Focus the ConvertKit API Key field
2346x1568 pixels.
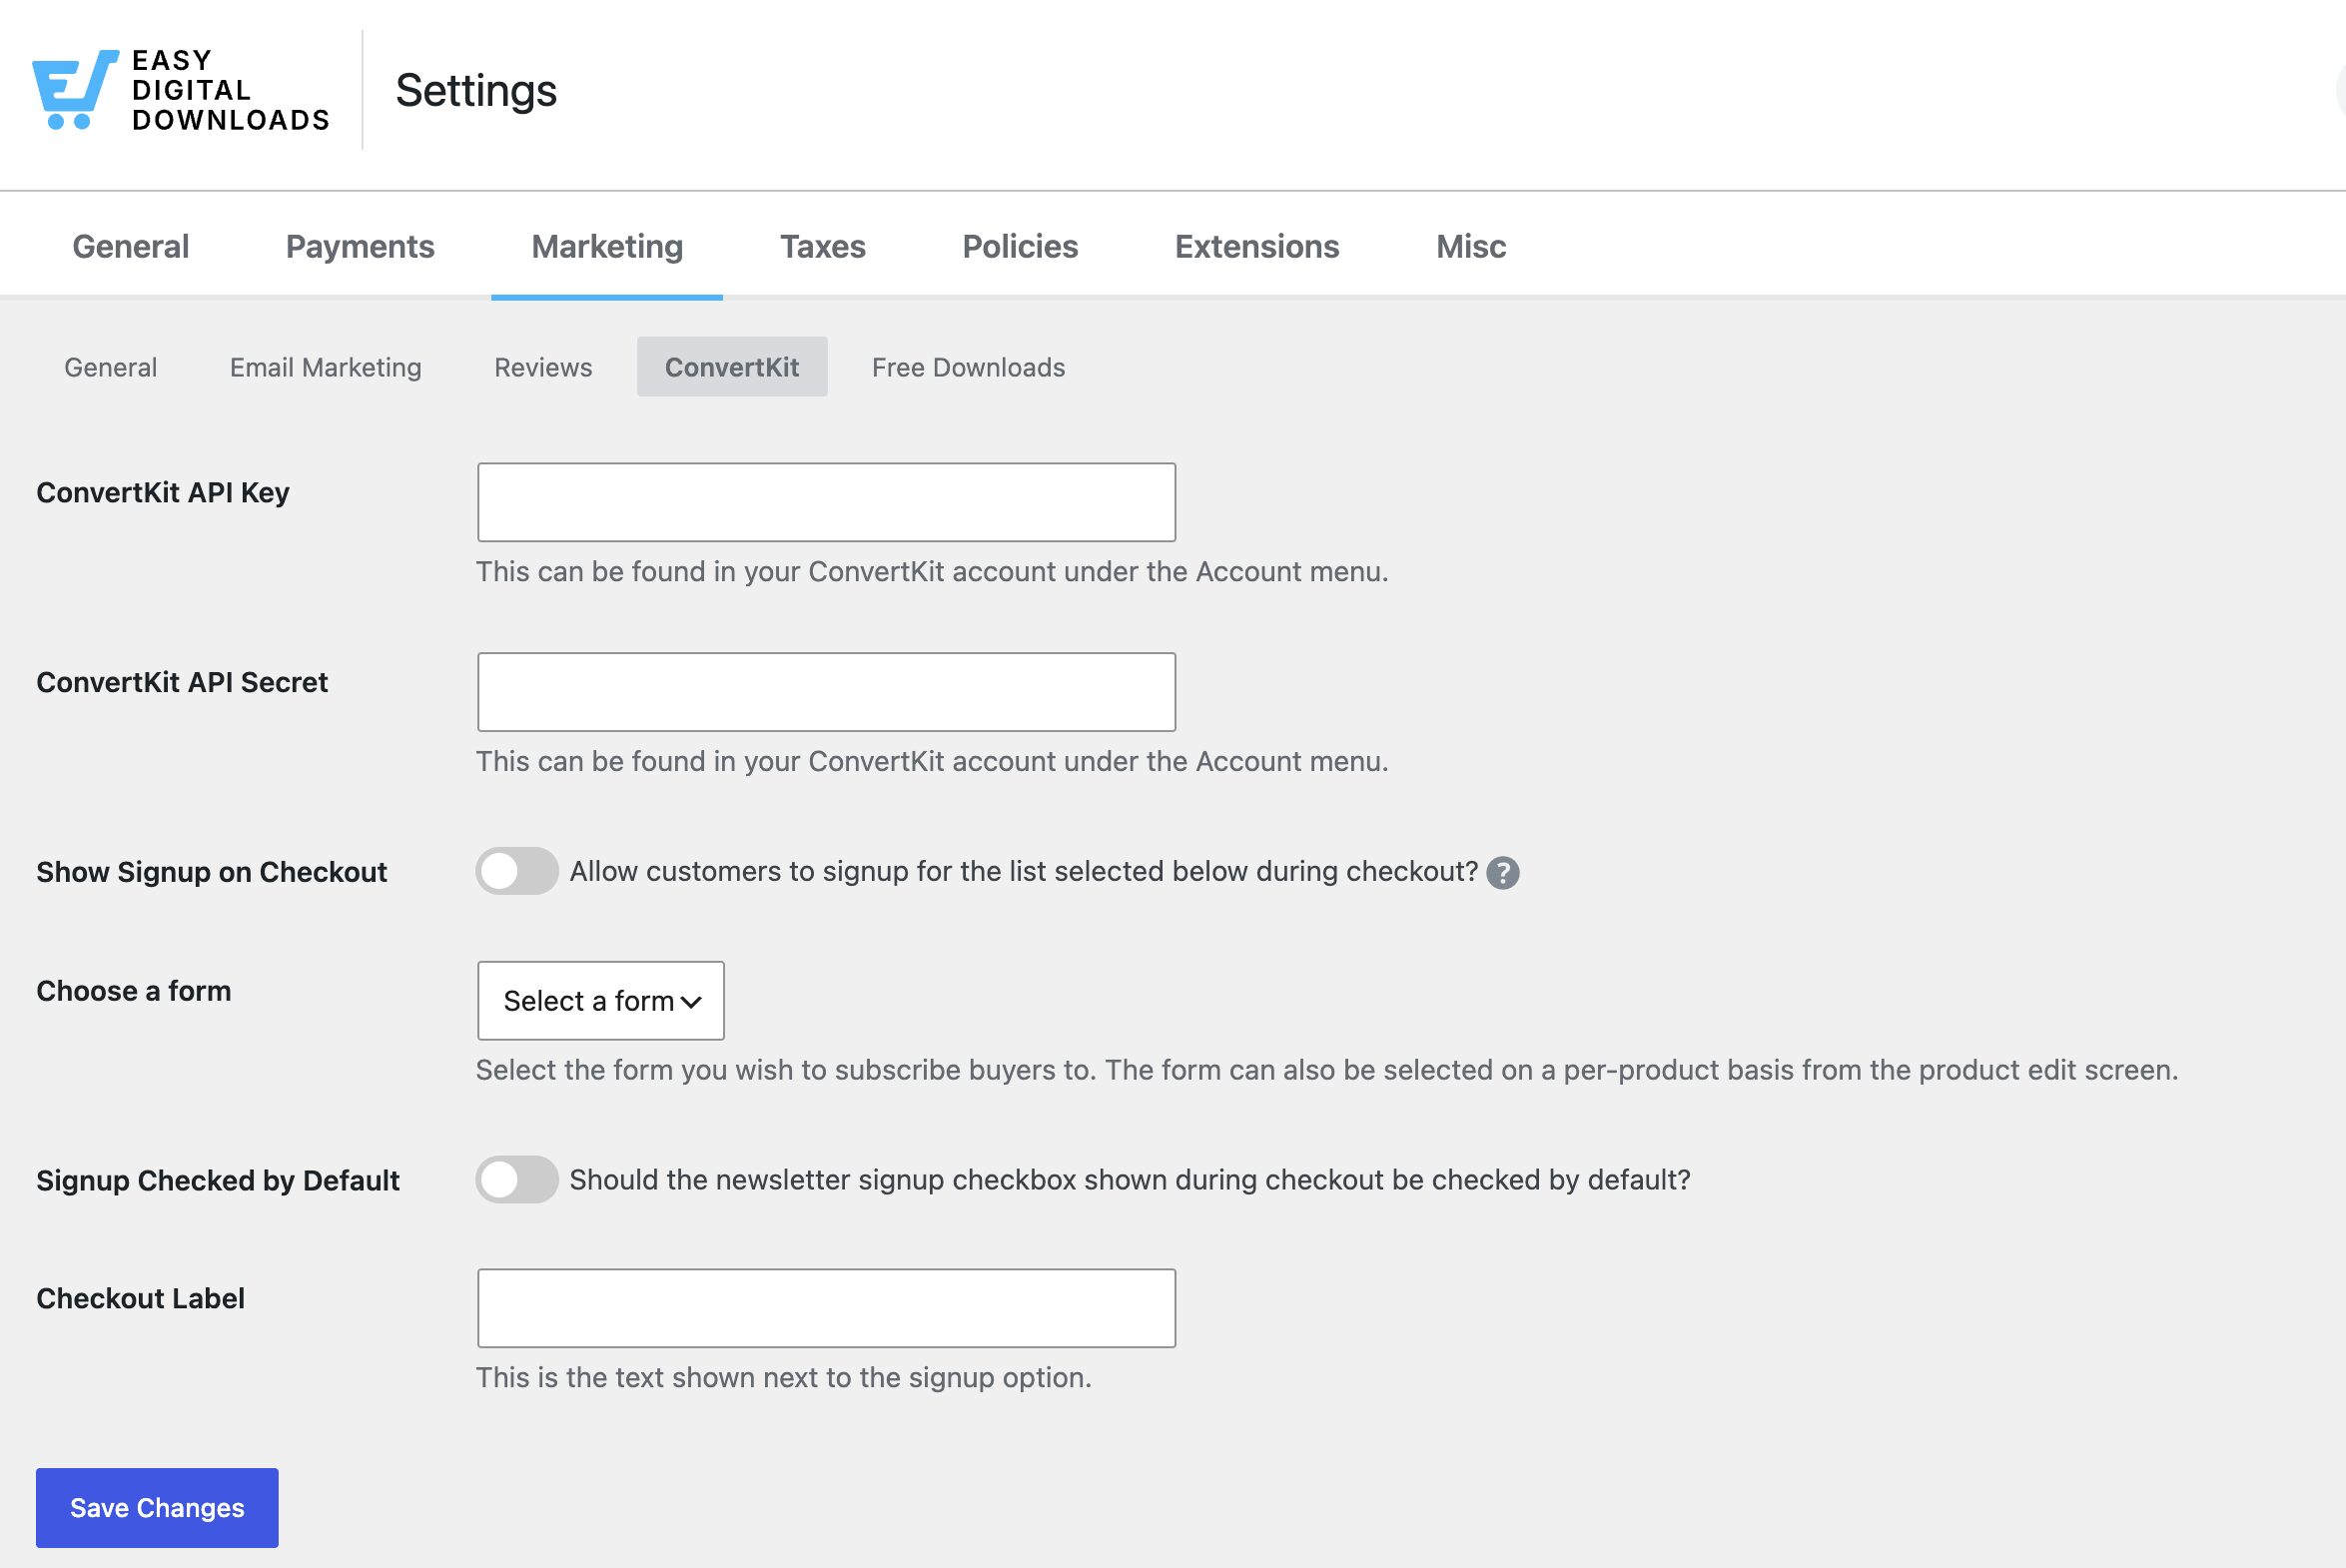826,502
